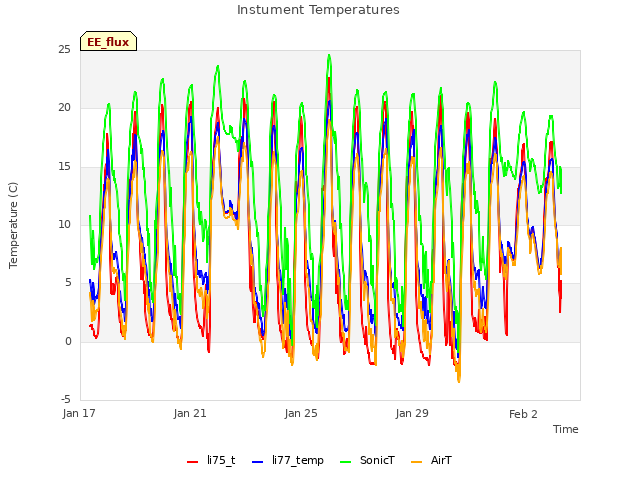Click the 0 y-axis tick label

click(68, 341)
